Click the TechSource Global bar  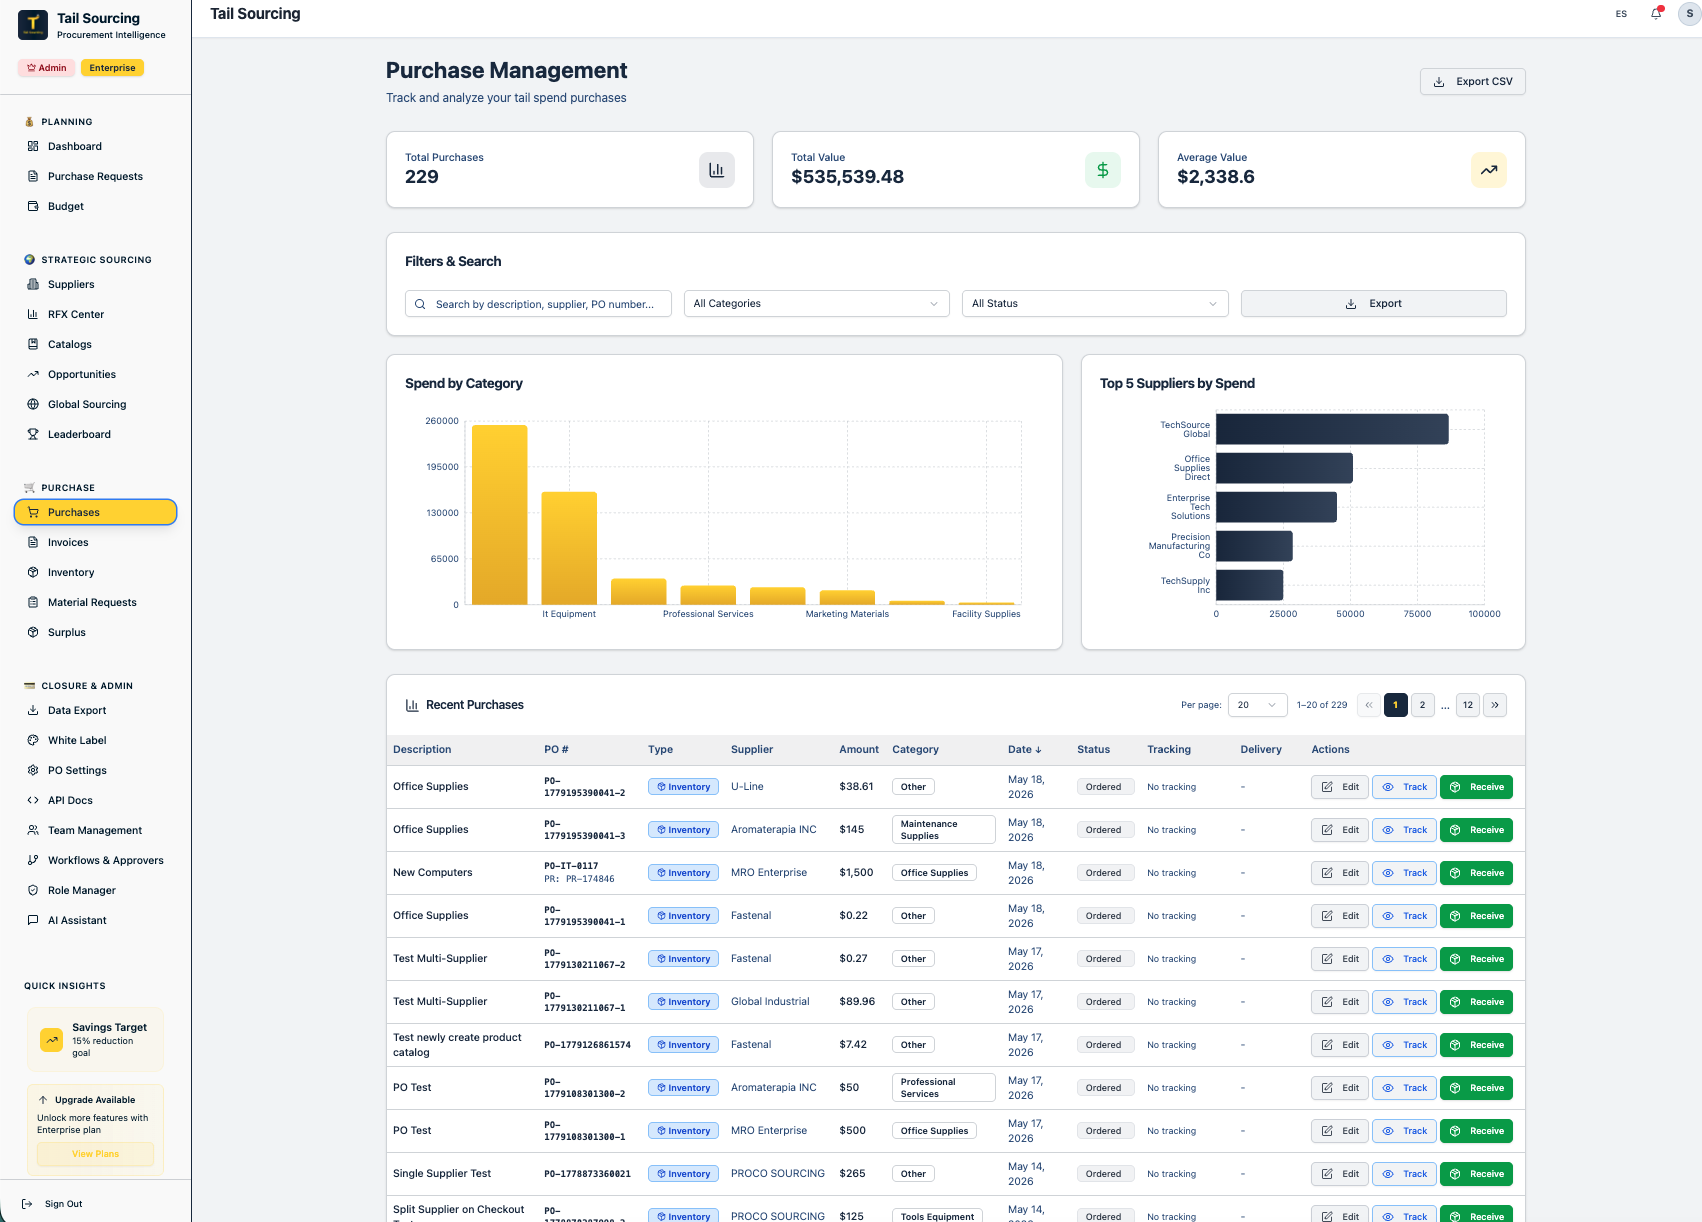click(x=1332, y=429)
